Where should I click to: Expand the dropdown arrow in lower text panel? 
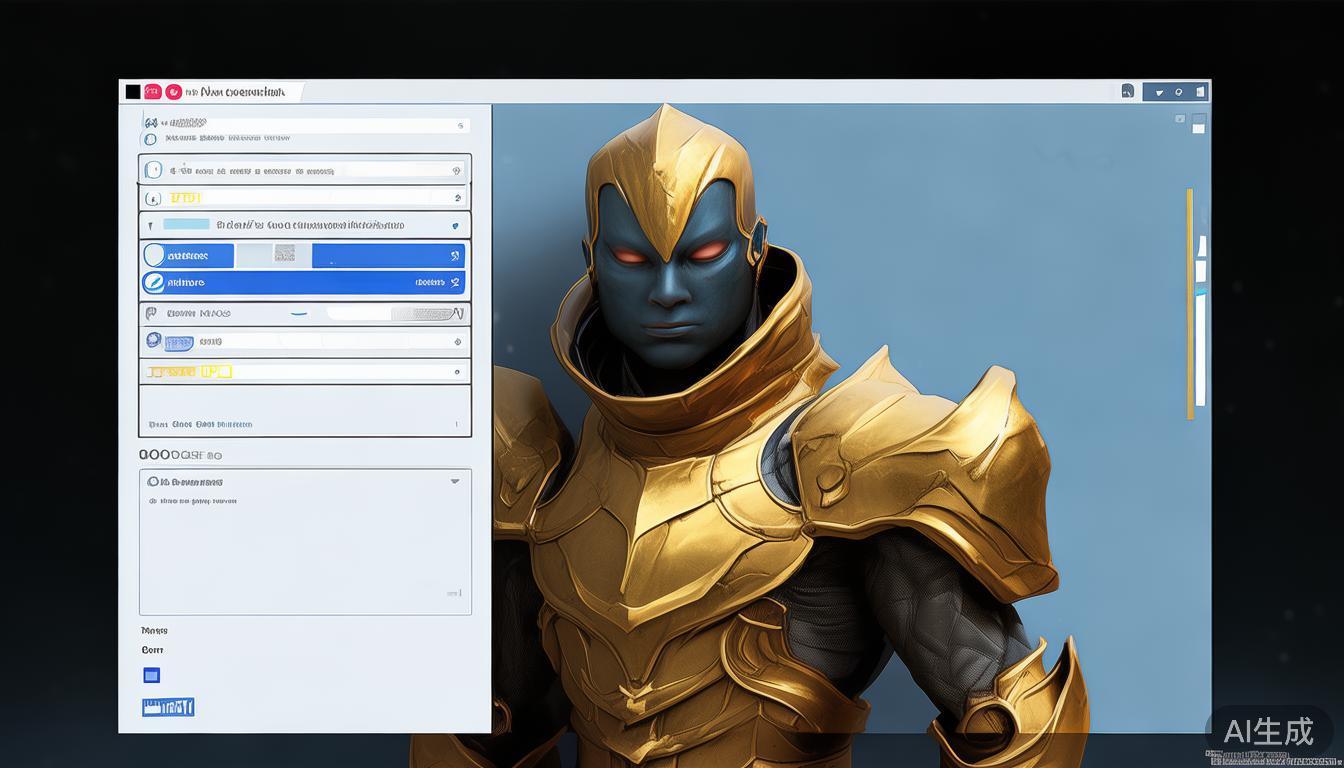tap(455, 481)
